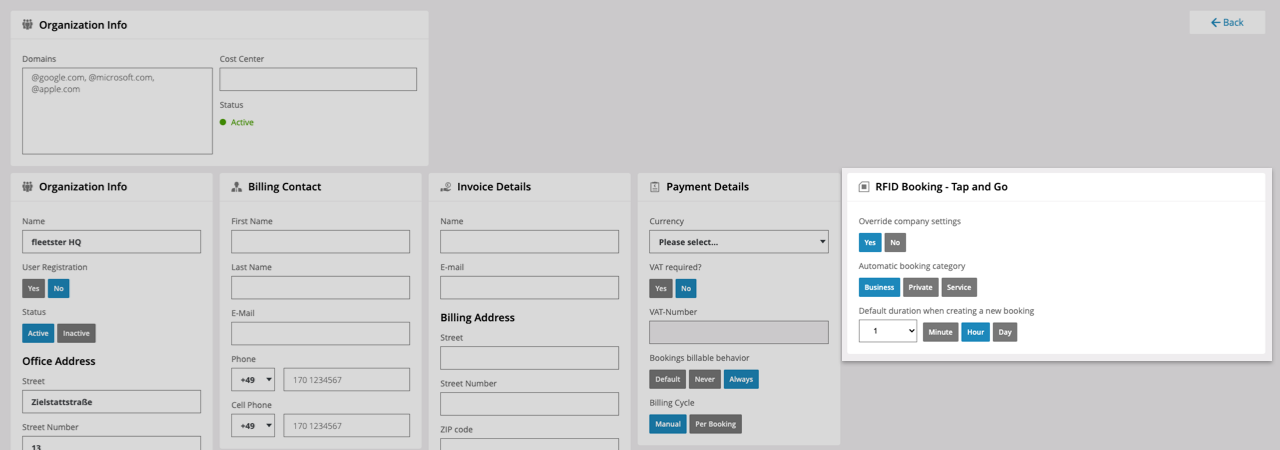Click the Cell Phone number input field
Image resolution: width=1280 pixels, height=450 pixels.
(x=347, y=426)
